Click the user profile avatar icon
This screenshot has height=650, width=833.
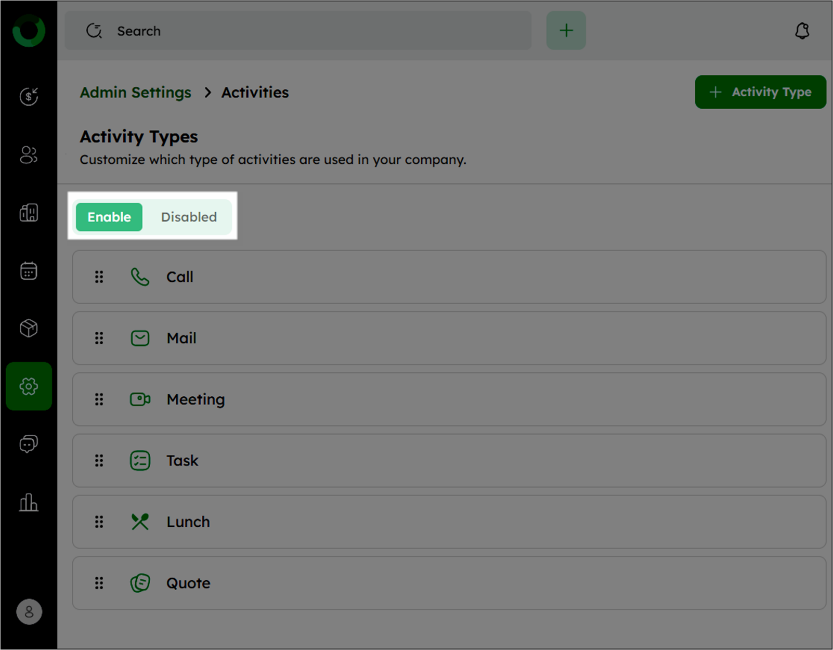click(x=29, y=612)
